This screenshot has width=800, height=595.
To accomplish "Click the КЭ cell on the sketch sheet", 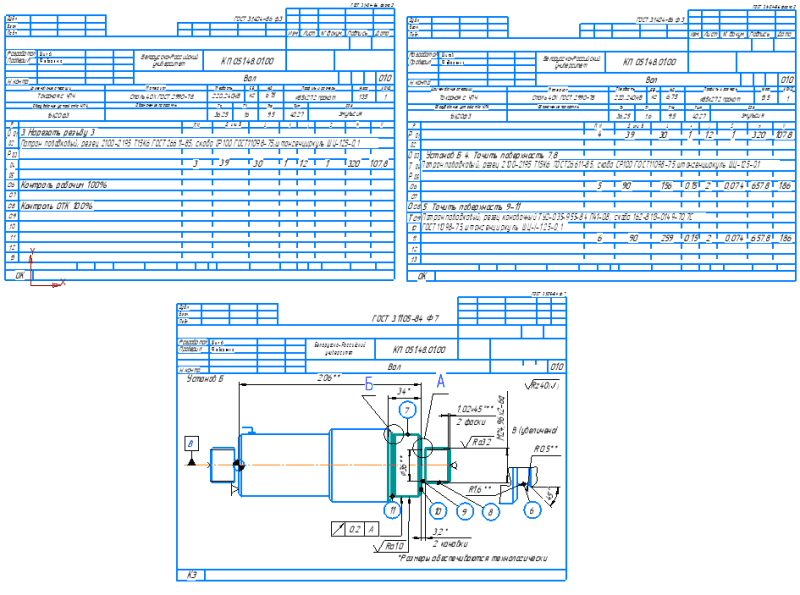I will (x=191, y=575).
